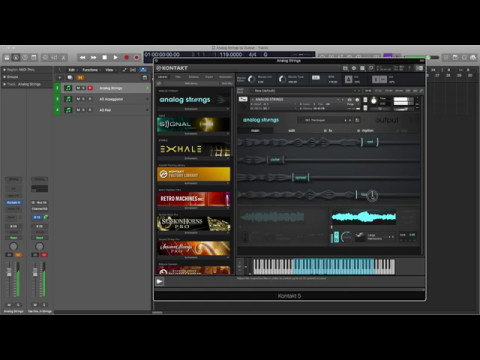Start playback with the Play button
Image resolution: width=480 pixels, height=360 pixels.
[115, 58]
